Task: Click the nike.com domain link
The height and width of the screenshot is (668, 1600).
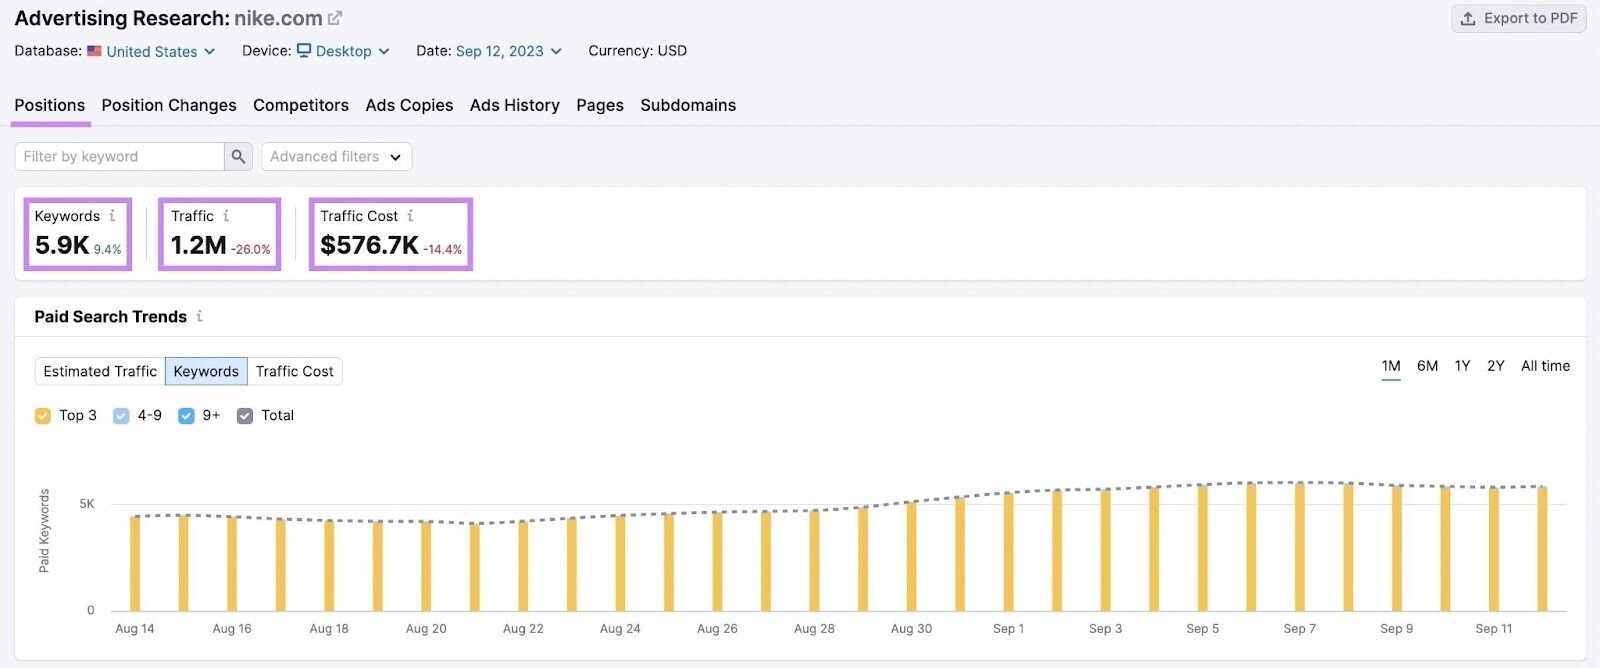Action: pos(278,18)
